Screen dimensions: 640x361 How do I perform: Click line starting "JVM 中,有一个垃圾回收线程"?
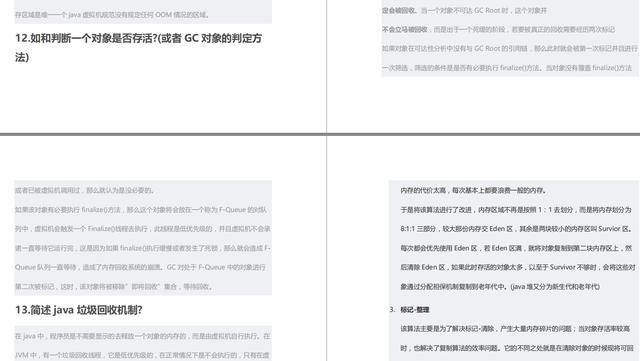[142, 355]
